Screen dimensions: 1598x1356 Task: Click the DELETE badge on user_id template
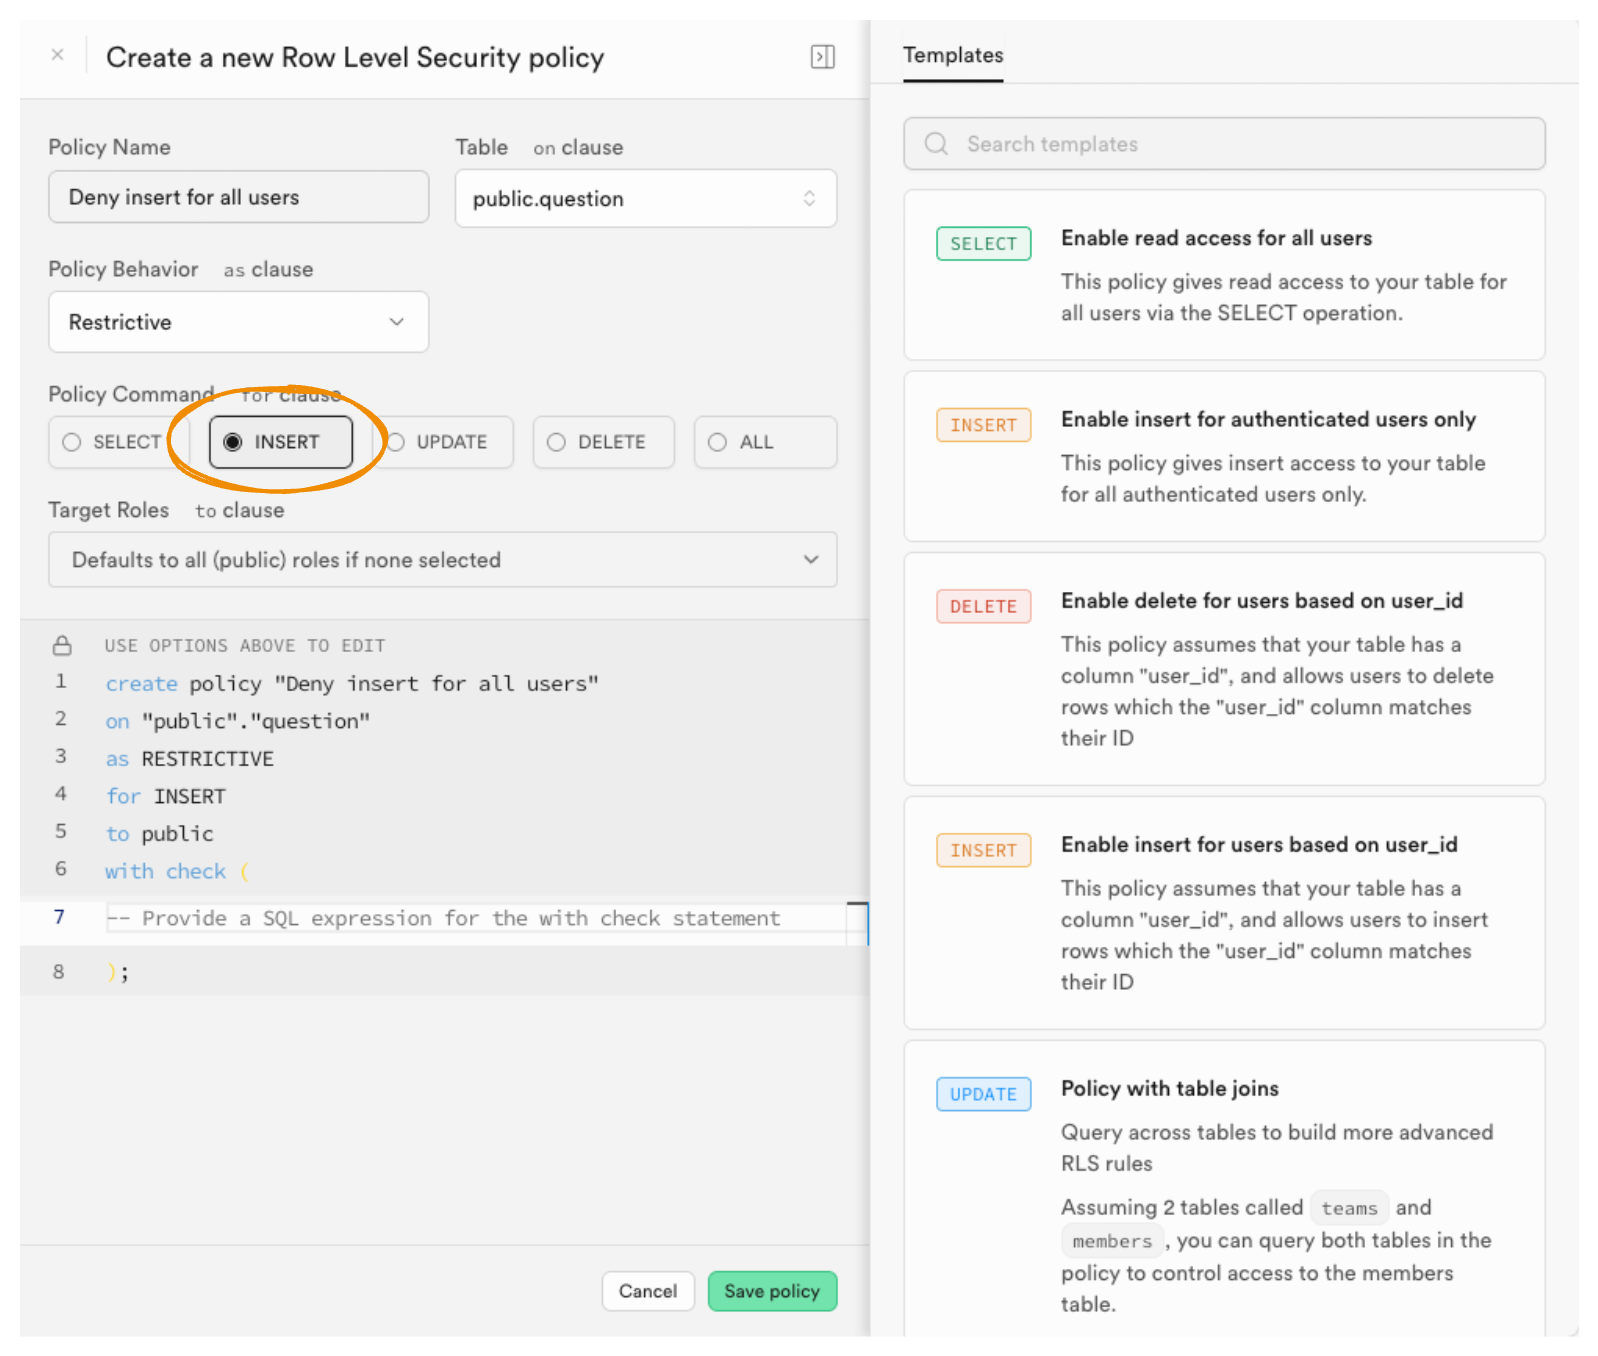[x=983, y=607]
